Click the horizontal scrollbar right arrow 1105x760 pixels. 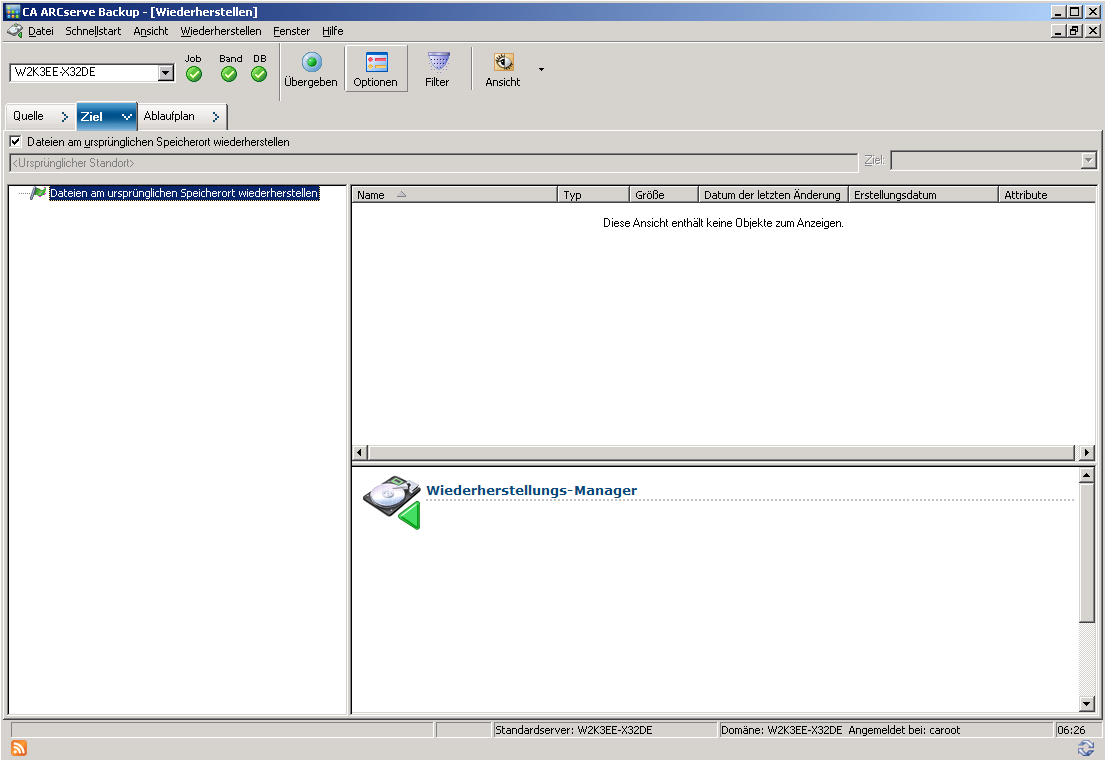pos(1087,453)
